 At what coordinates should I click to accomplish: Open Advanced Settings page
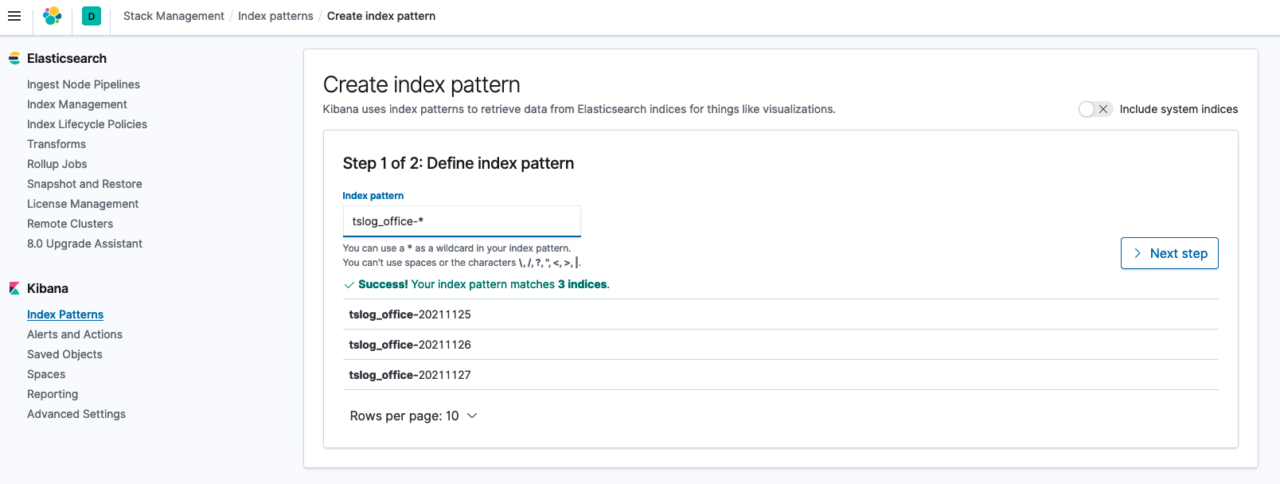click(76, 415)
